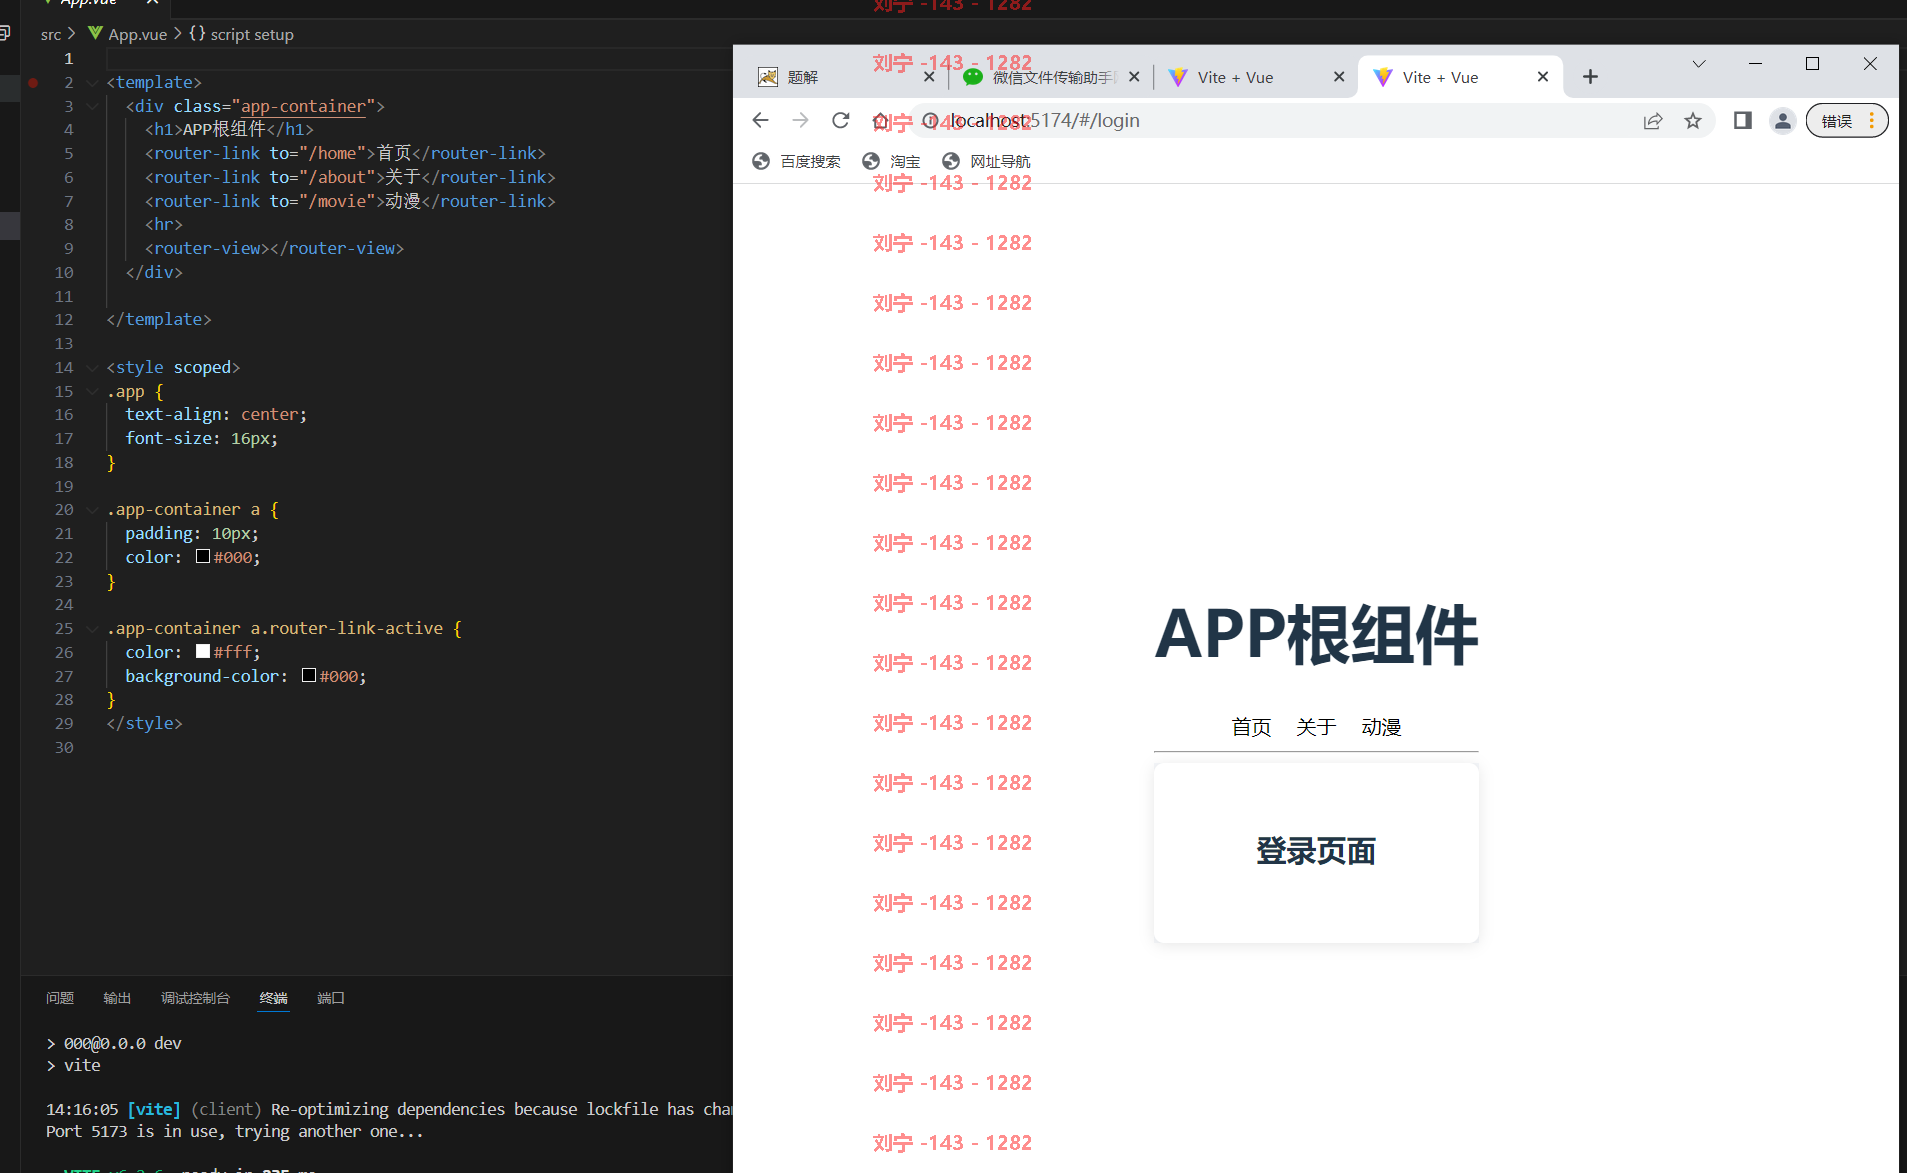The width and height of the screenshot is (1907, 1173).
Task: Click the browser back arrow
Action: [760, 120]
